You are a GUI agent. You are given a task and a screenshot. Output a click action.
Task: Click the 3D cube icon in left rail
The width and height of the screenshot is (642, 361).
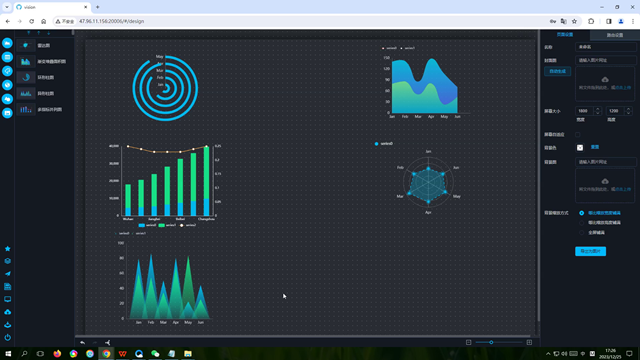point(7,261)
